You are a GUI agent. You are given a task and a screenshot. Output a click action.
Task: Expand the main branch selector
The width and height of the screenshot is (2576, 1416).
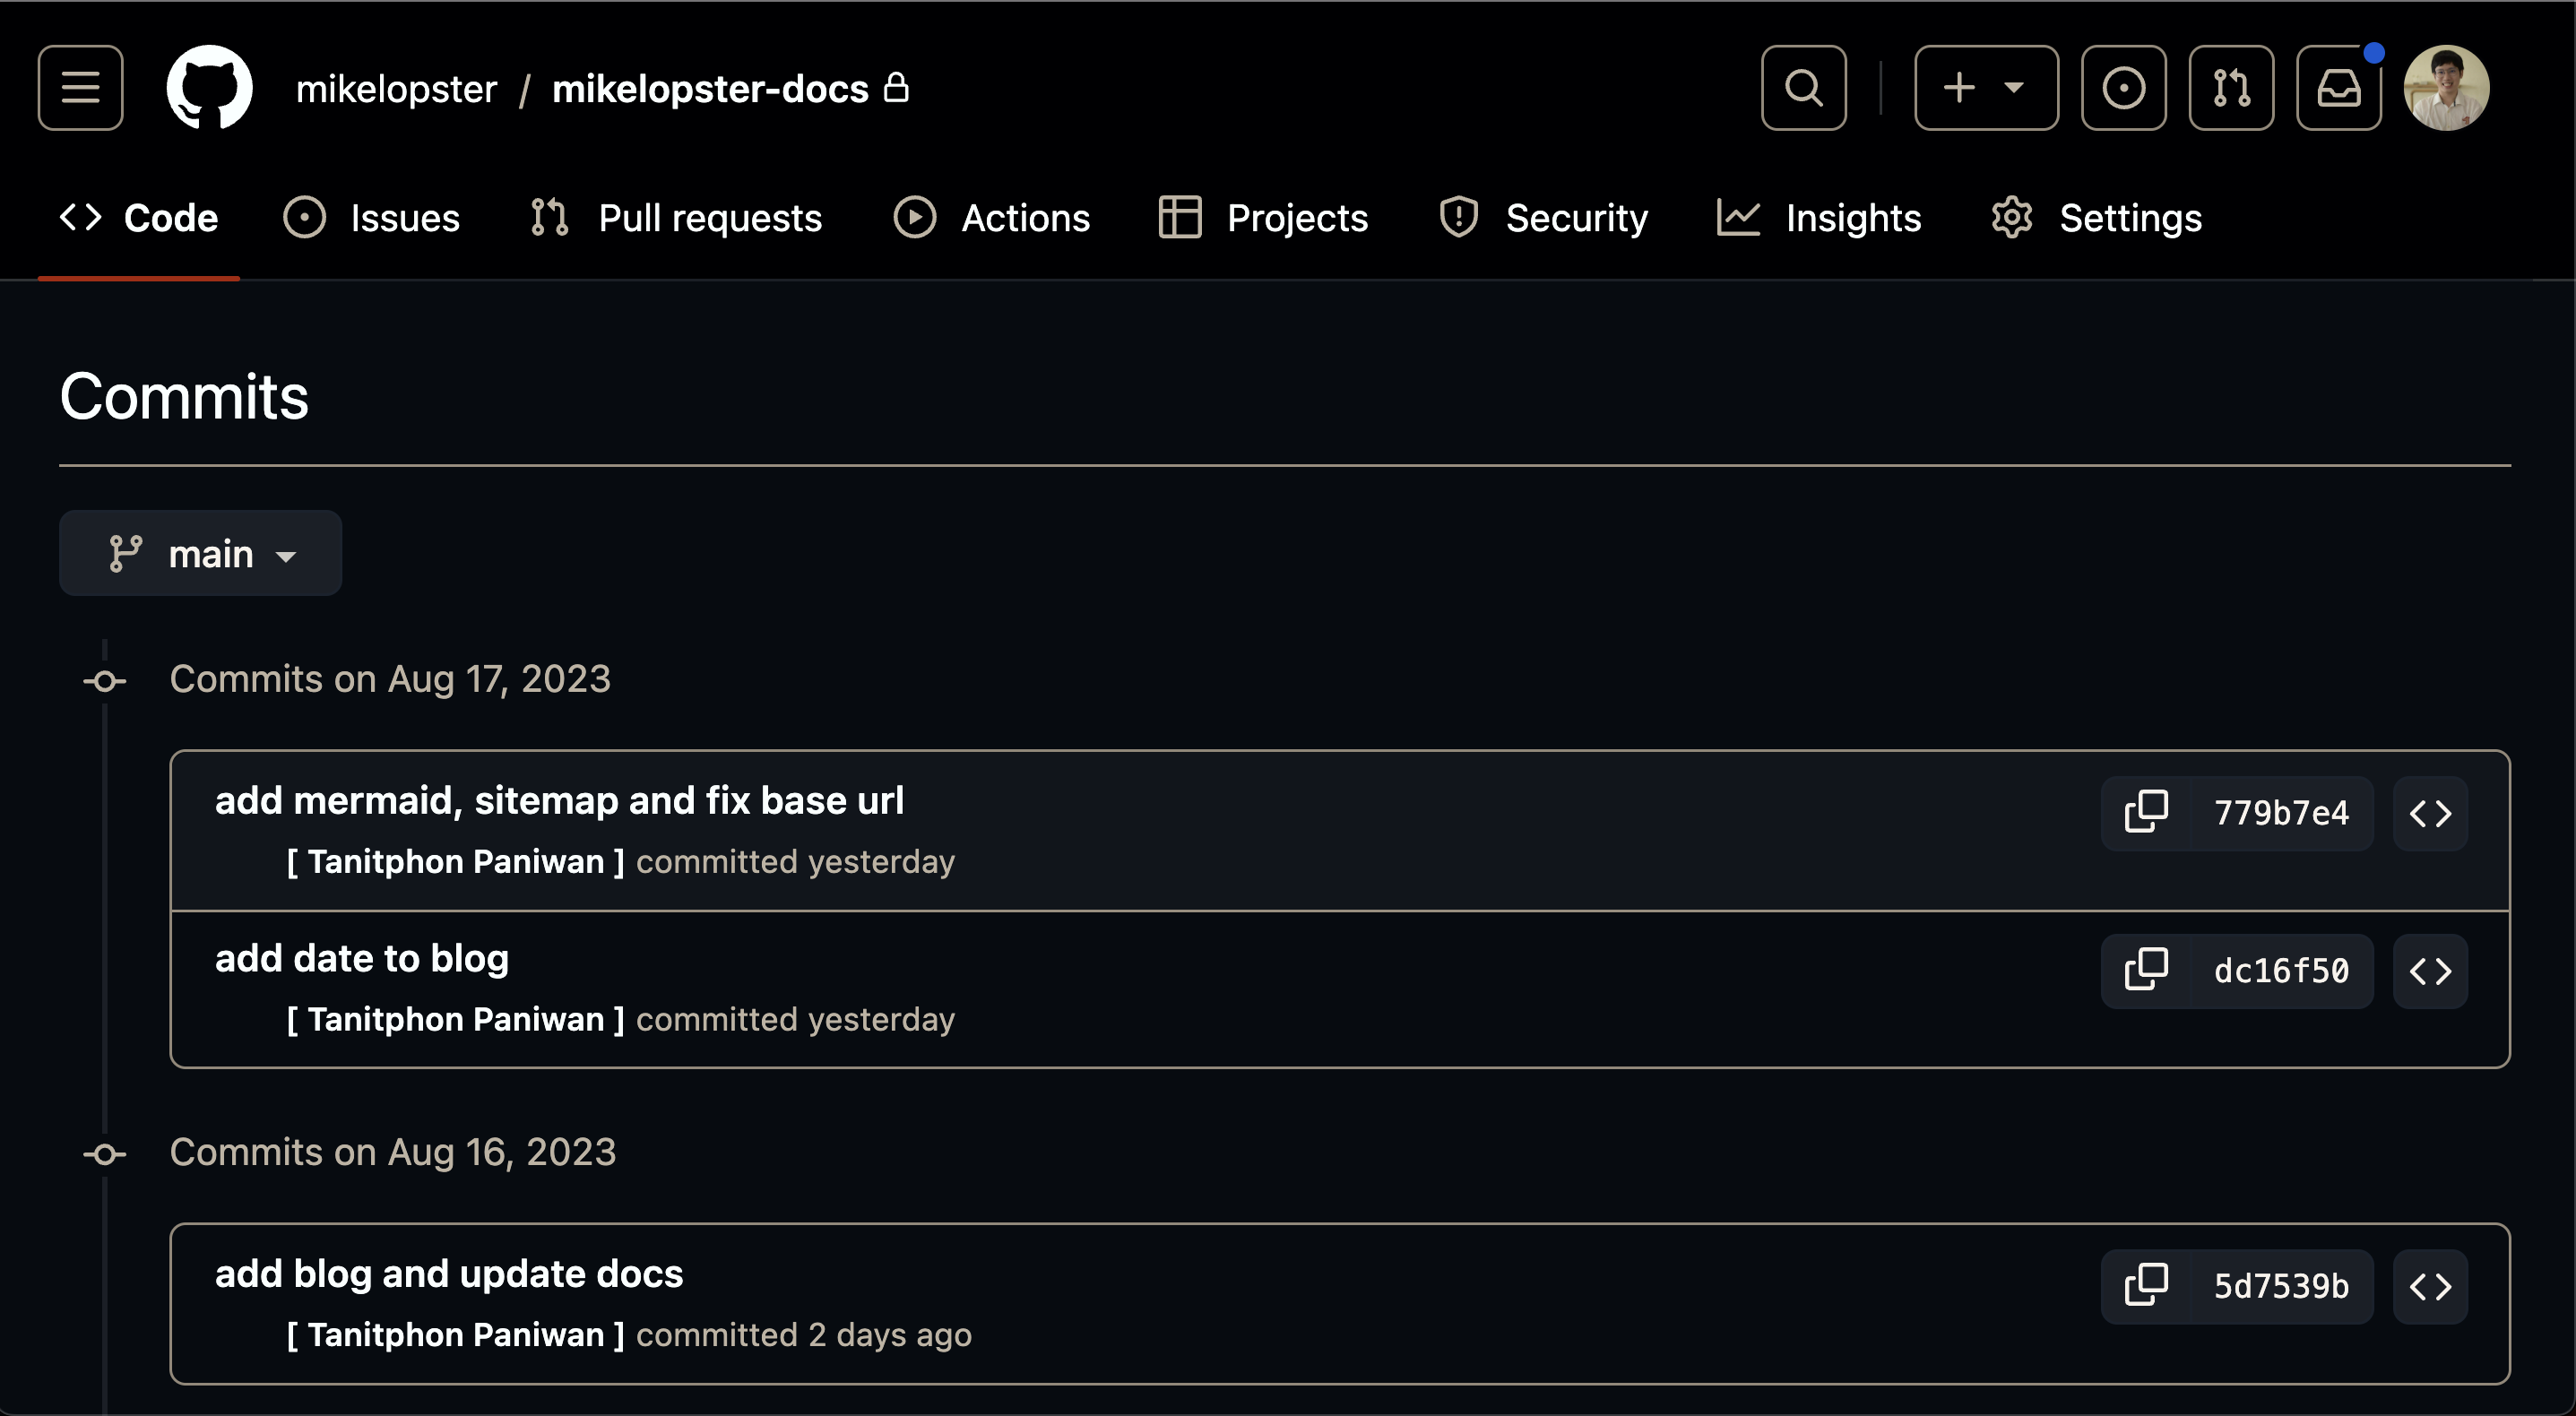point(200,553)
